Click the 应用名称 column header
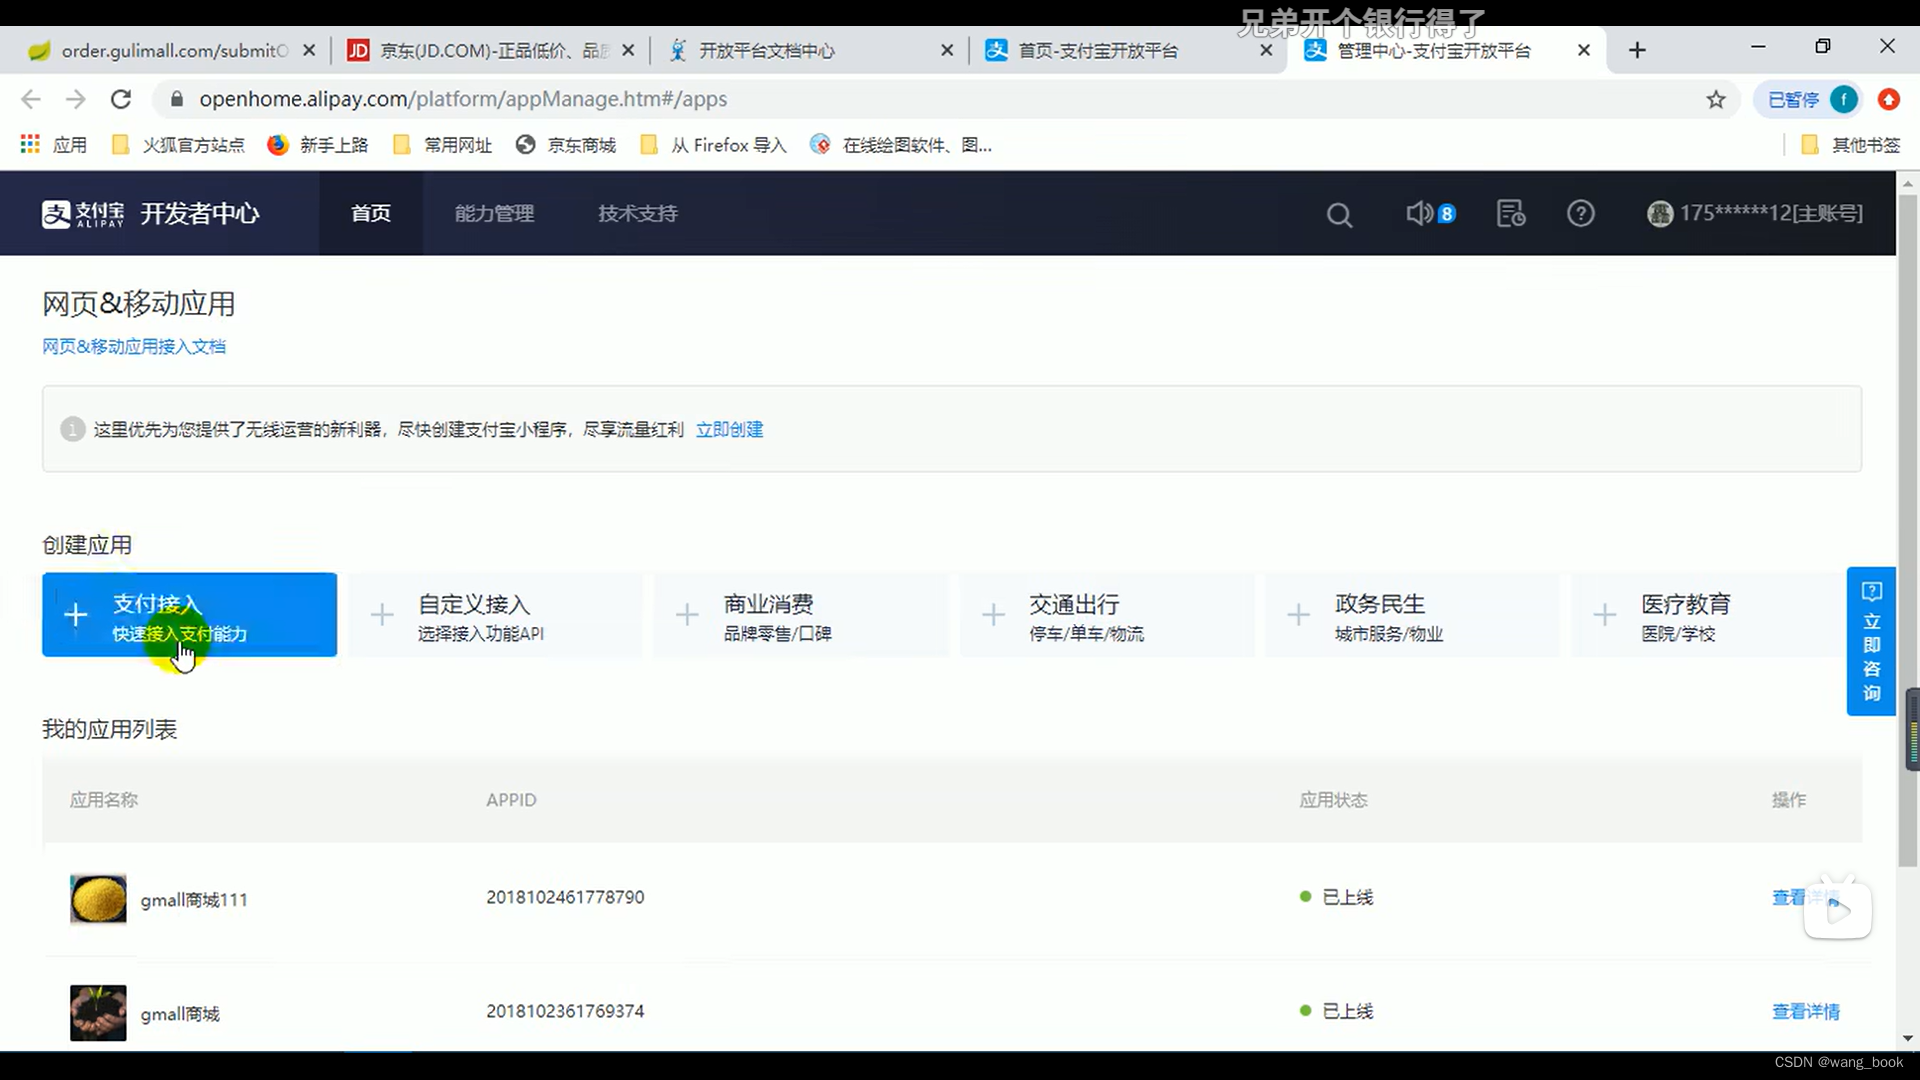Image resolution: width=1920 pixels, height=1080 pixels. tap(104, 799)
